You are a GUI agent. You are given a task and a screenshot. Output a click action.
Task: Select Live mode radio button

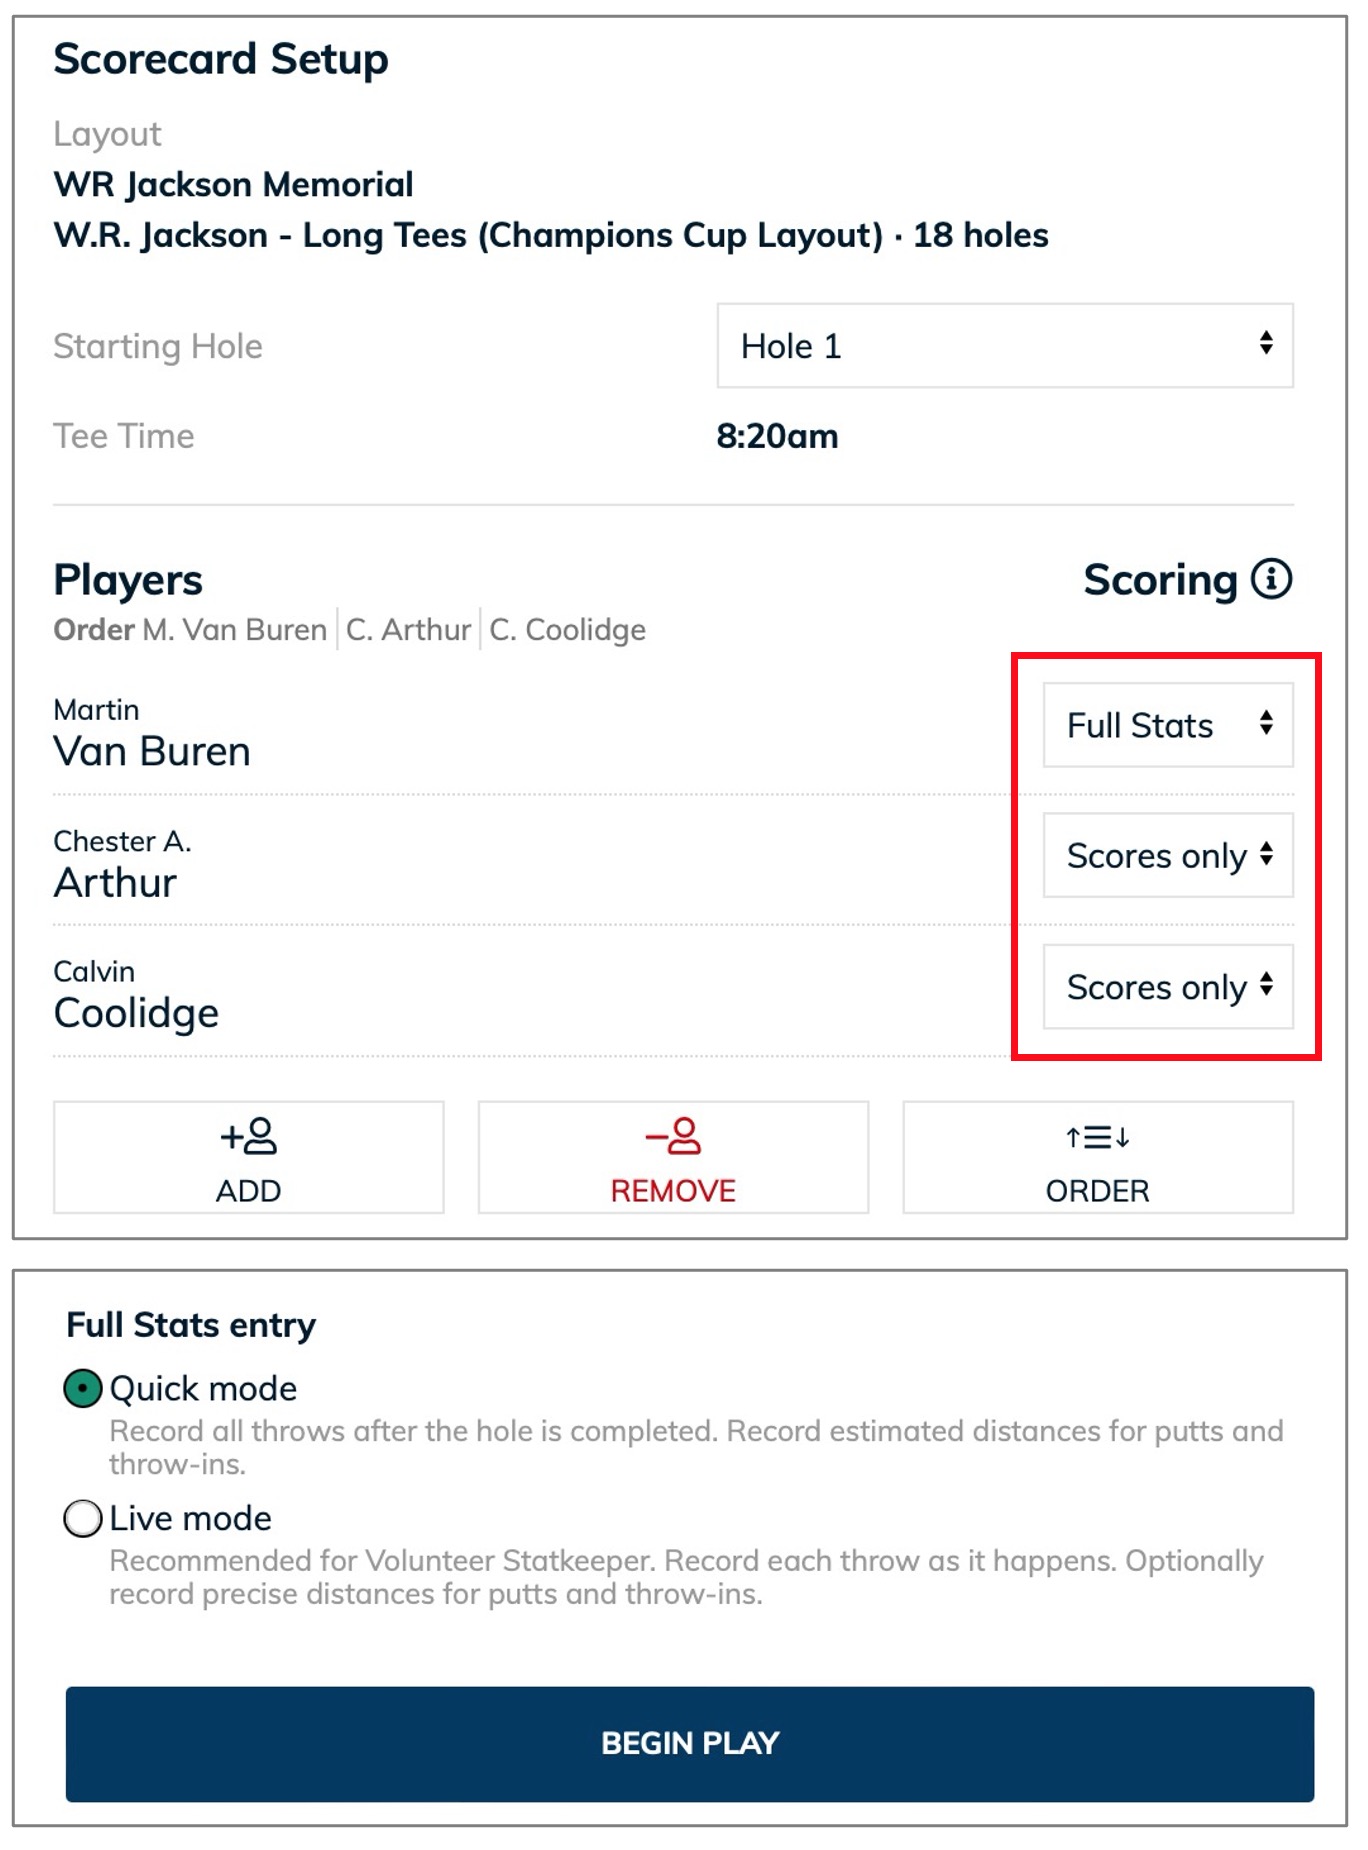pos(83,1518)
